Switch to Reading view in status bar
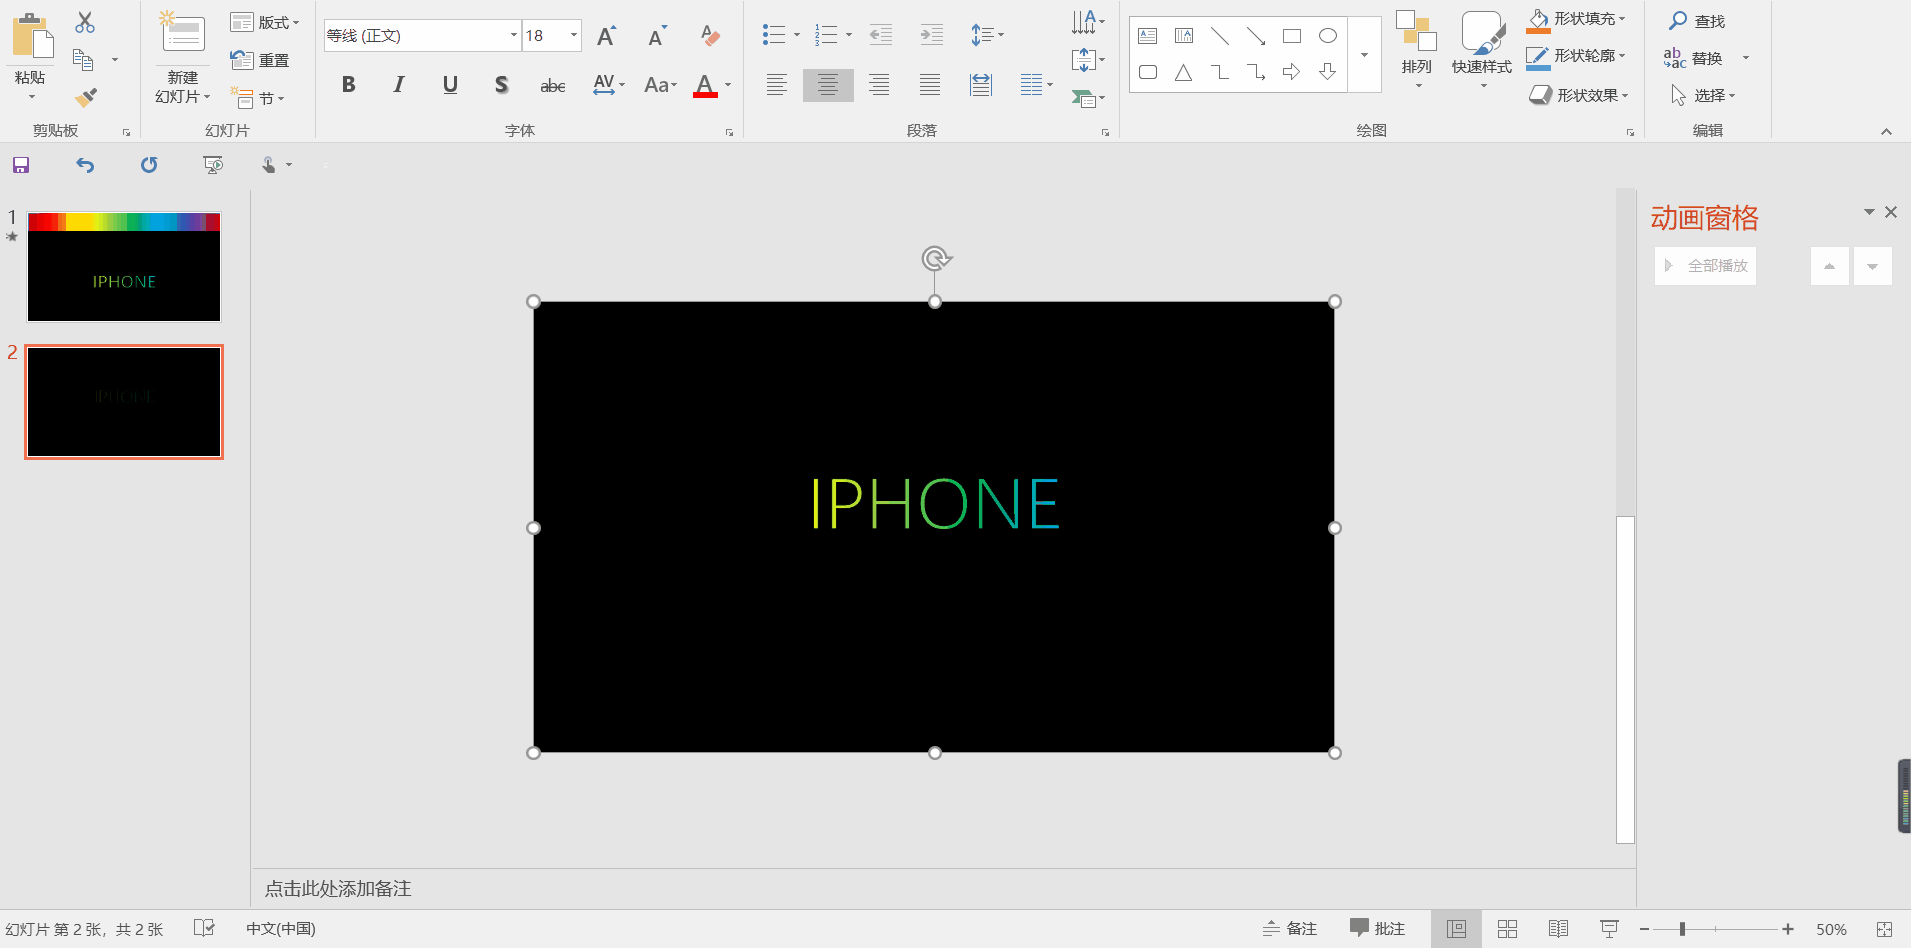Screen dimensions: 1911x948 1558,929
